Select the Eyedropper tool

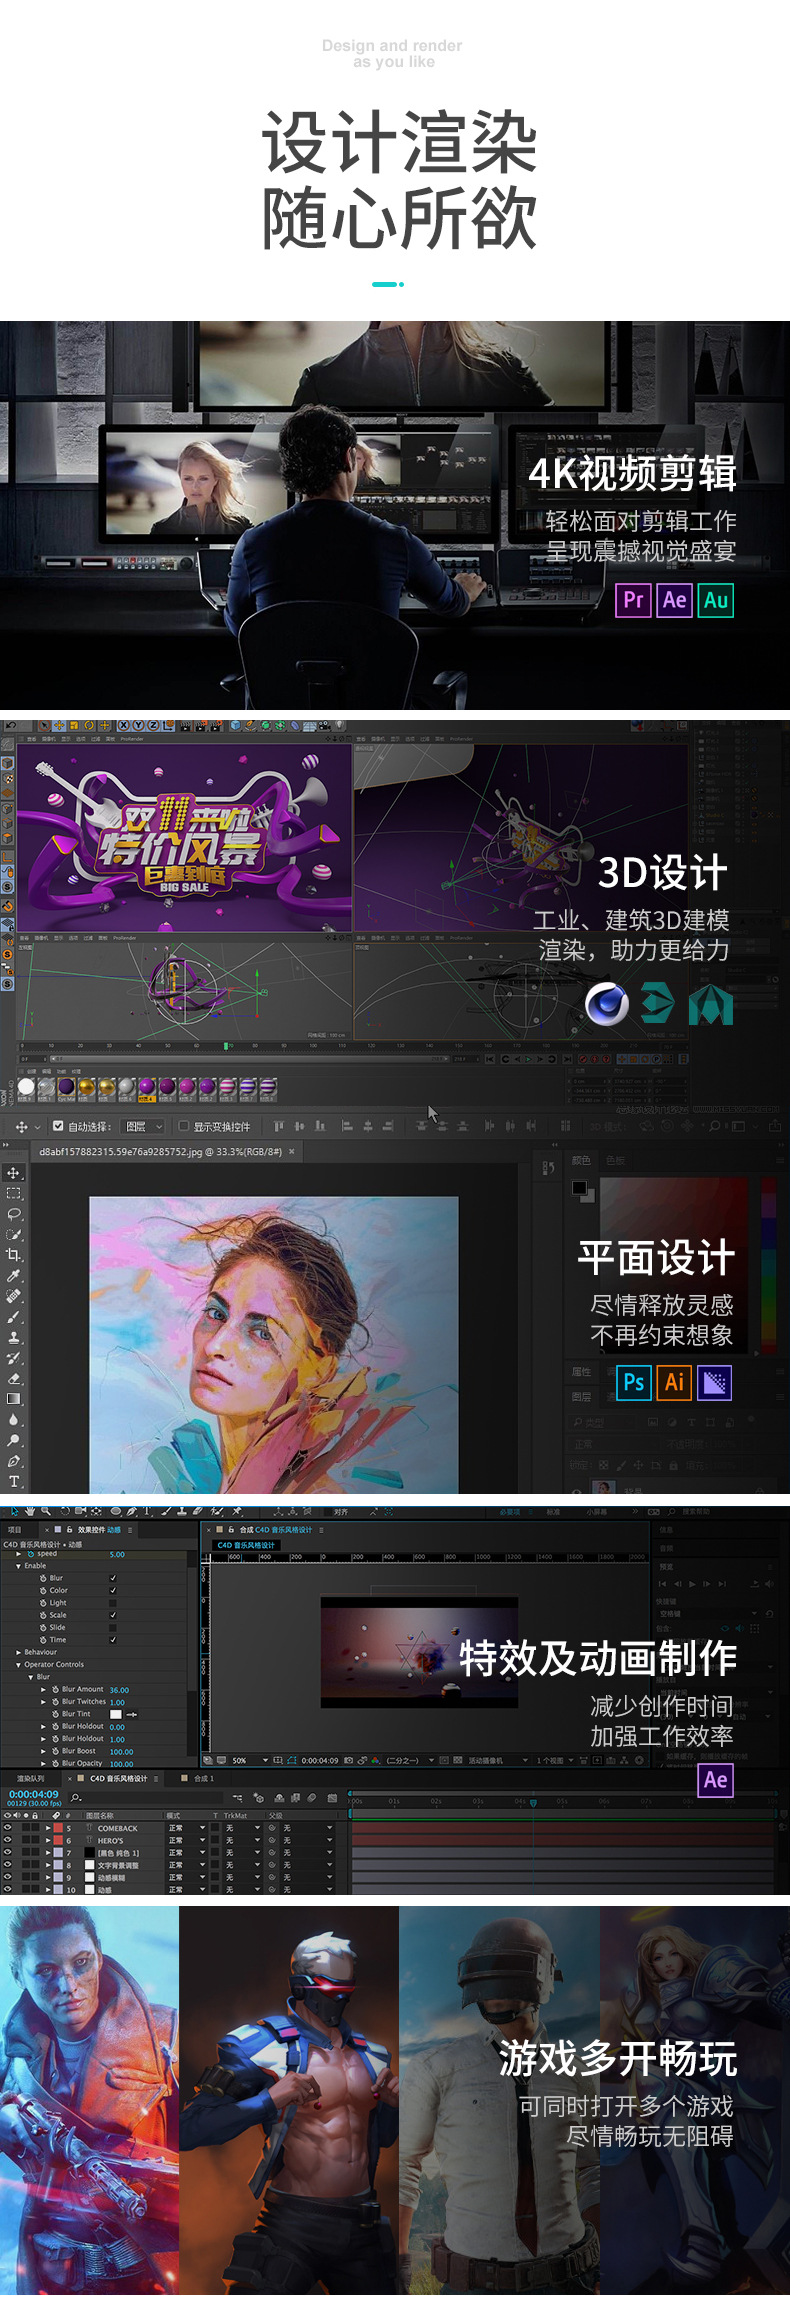[14, 1275]
